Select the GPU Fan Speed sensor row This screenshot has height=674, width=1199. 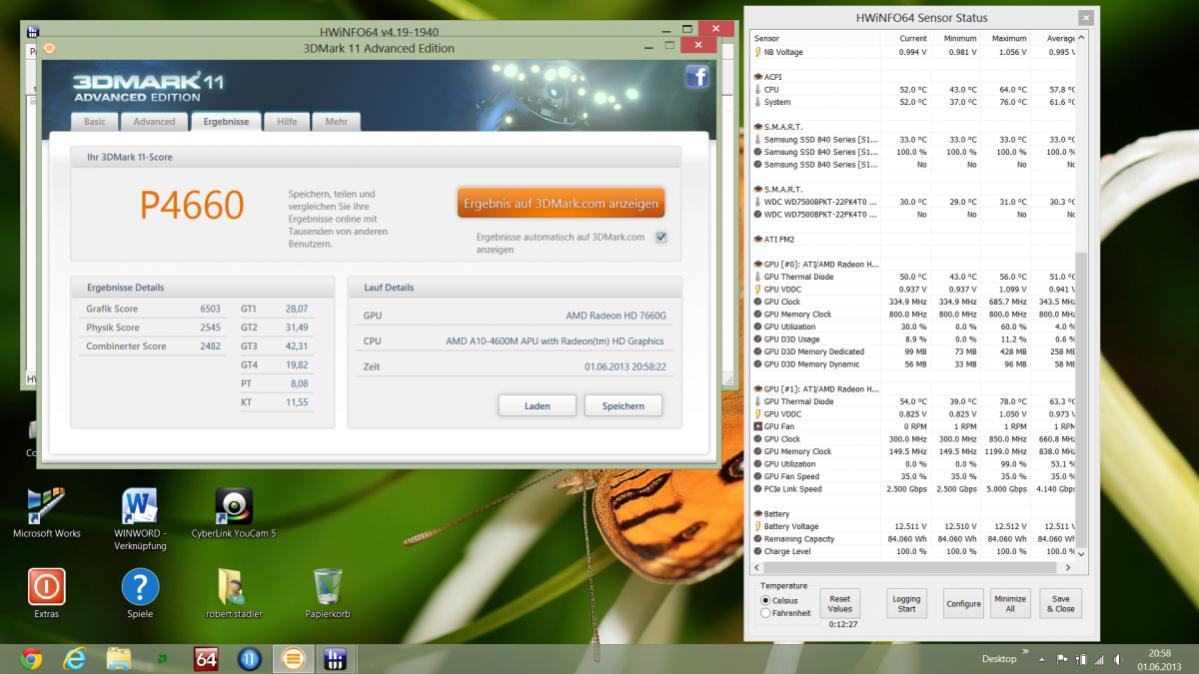point(914,476)
